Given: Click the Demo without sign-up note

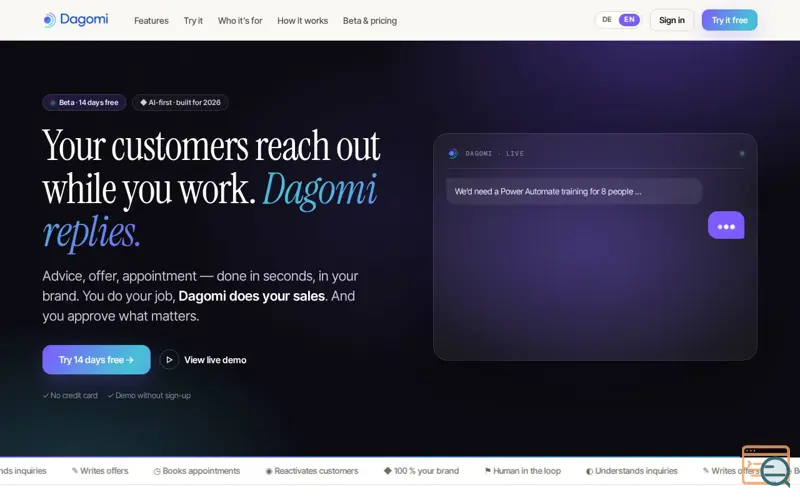Looking at the screenshot, I should click(x=149, y=395).
